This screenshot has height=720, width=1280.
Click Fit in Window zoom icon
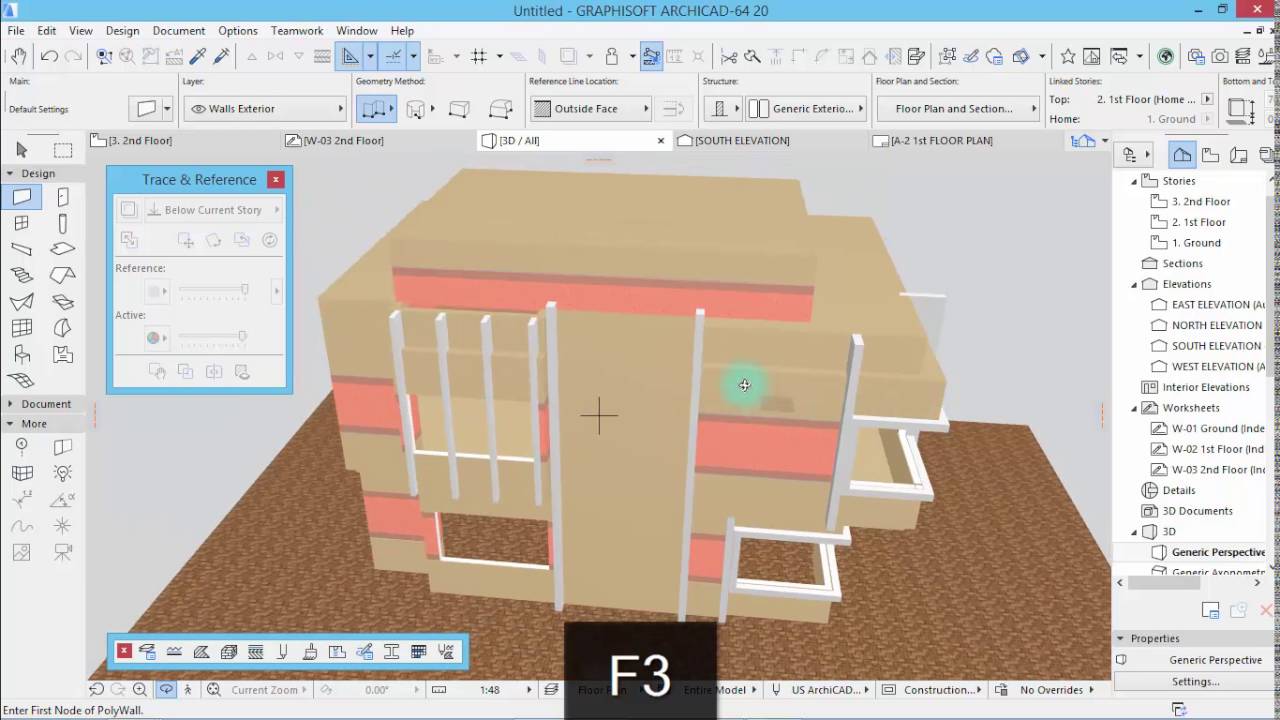214,689
